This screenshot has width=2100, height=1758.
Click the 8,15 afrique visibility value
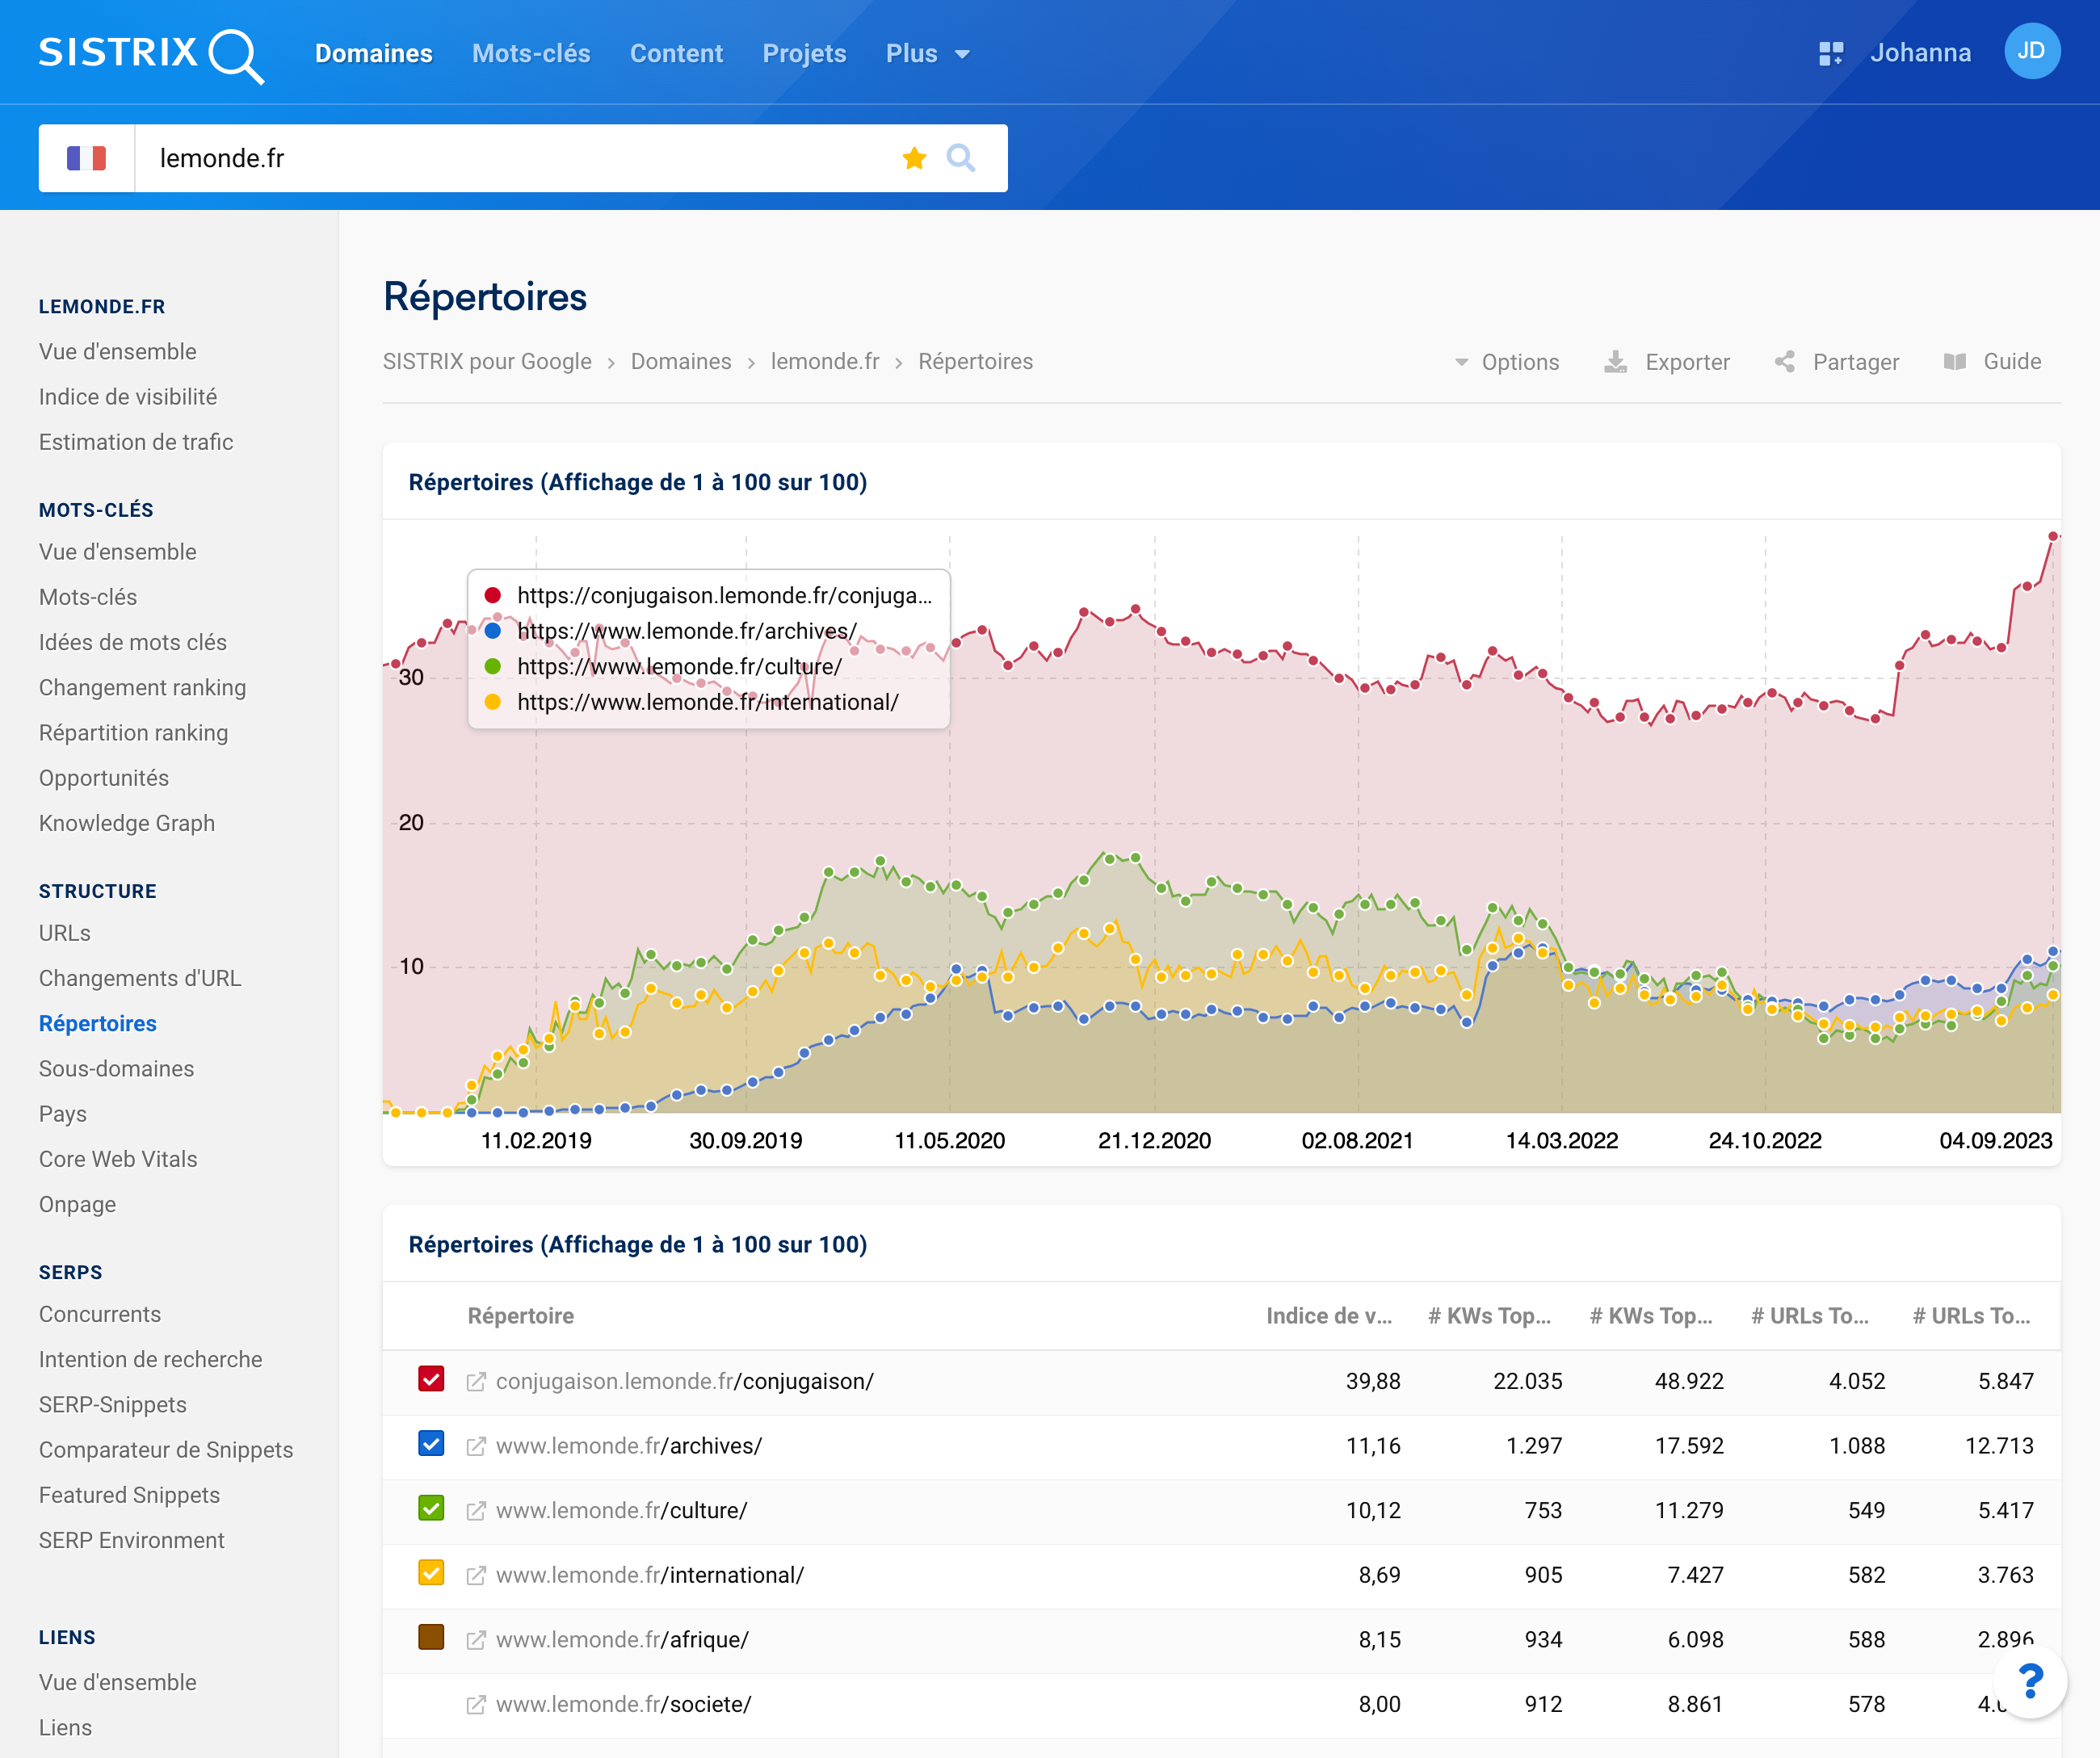point(1379,1640)
